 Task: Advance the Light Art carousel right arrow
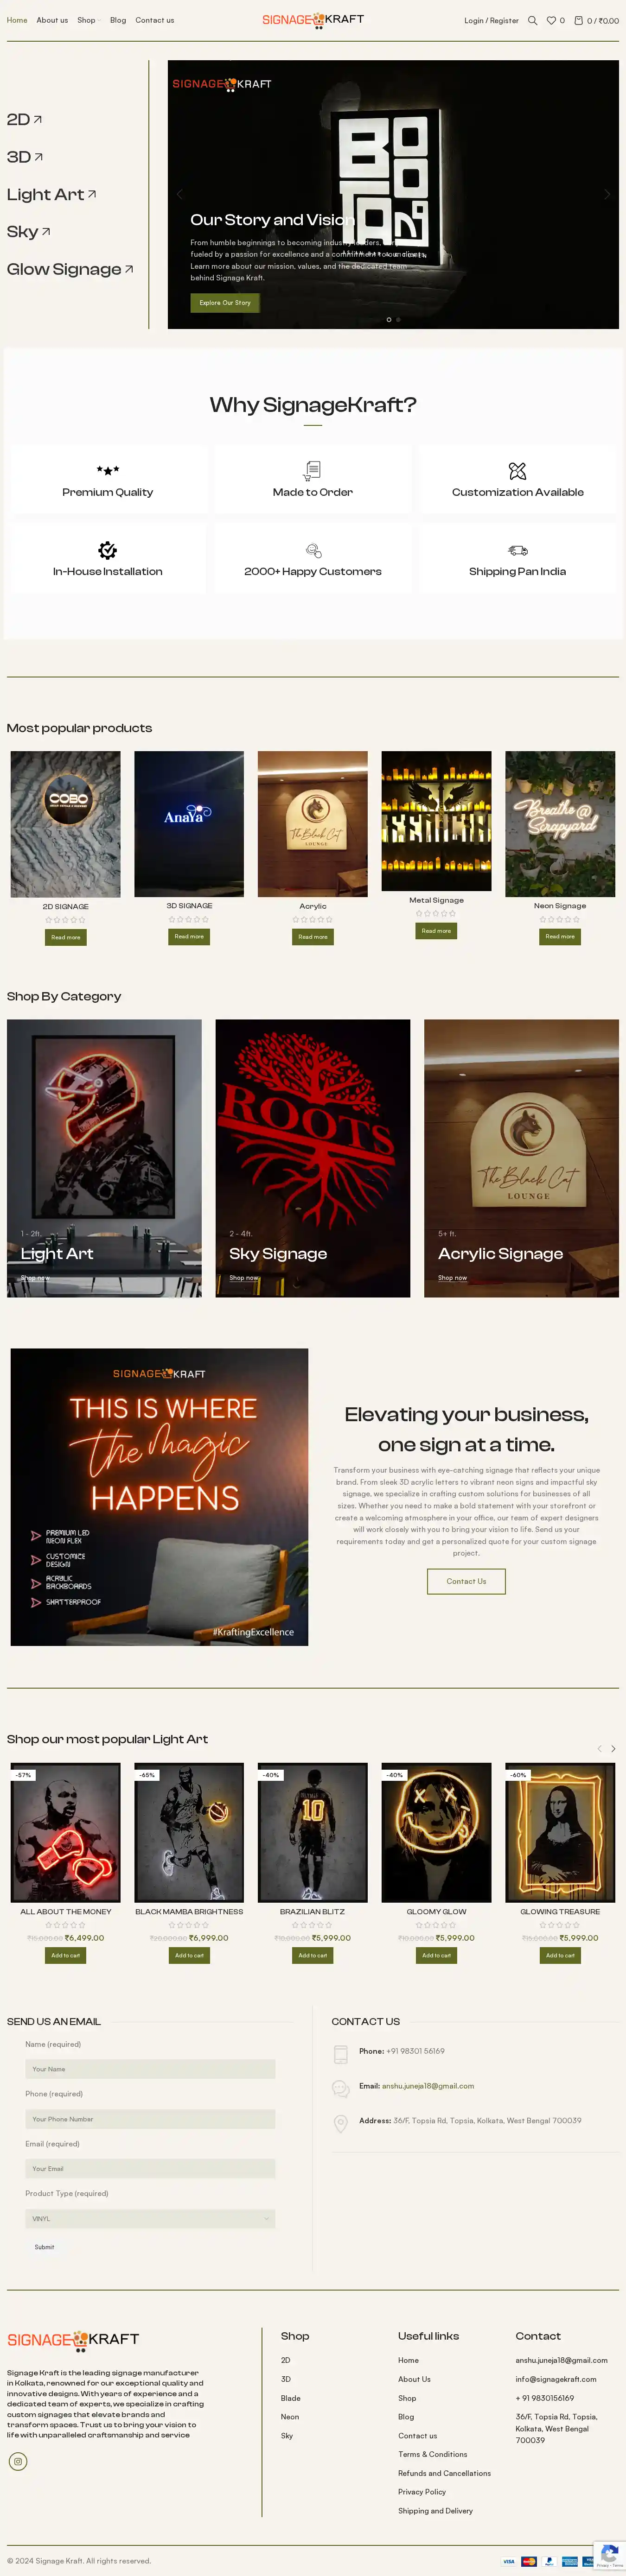click(613, 1748)
